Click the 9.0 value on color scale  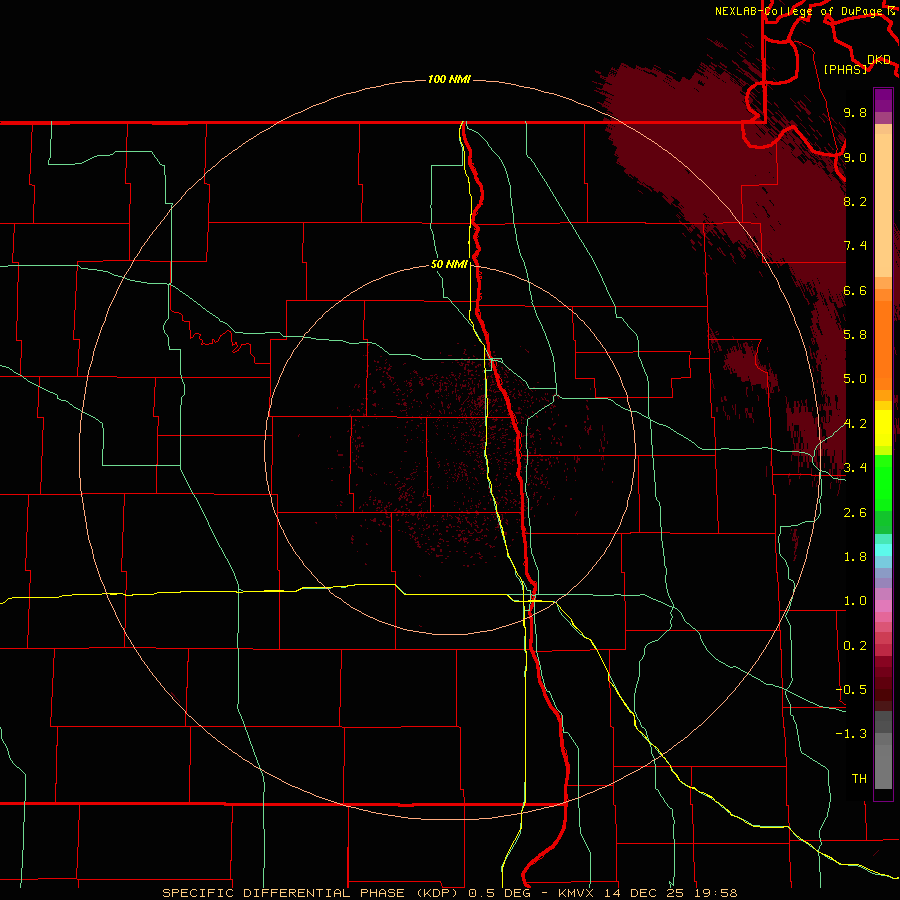pyautogui.click(x=855, y=157)
